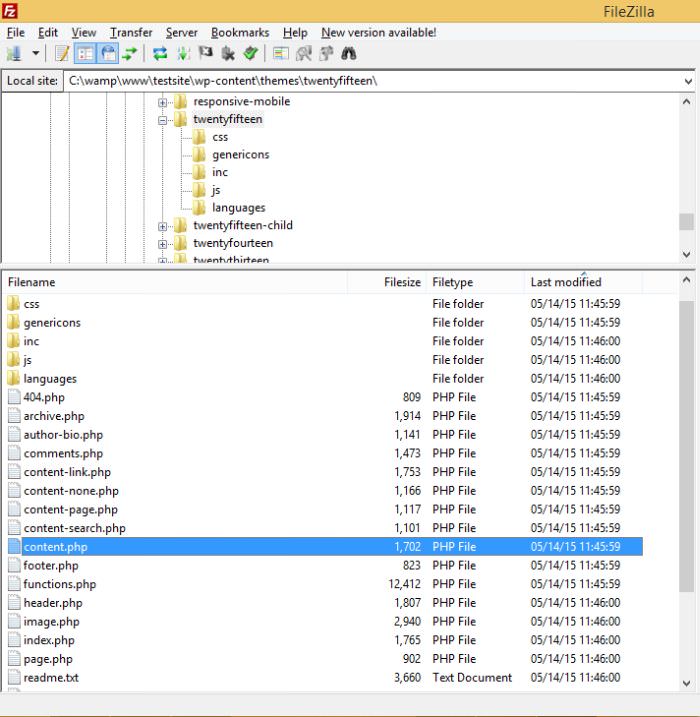The height and width of the screenshot is (717, 700).
Task: Toggle synchronized browsing
Action: tap(326, 54)
